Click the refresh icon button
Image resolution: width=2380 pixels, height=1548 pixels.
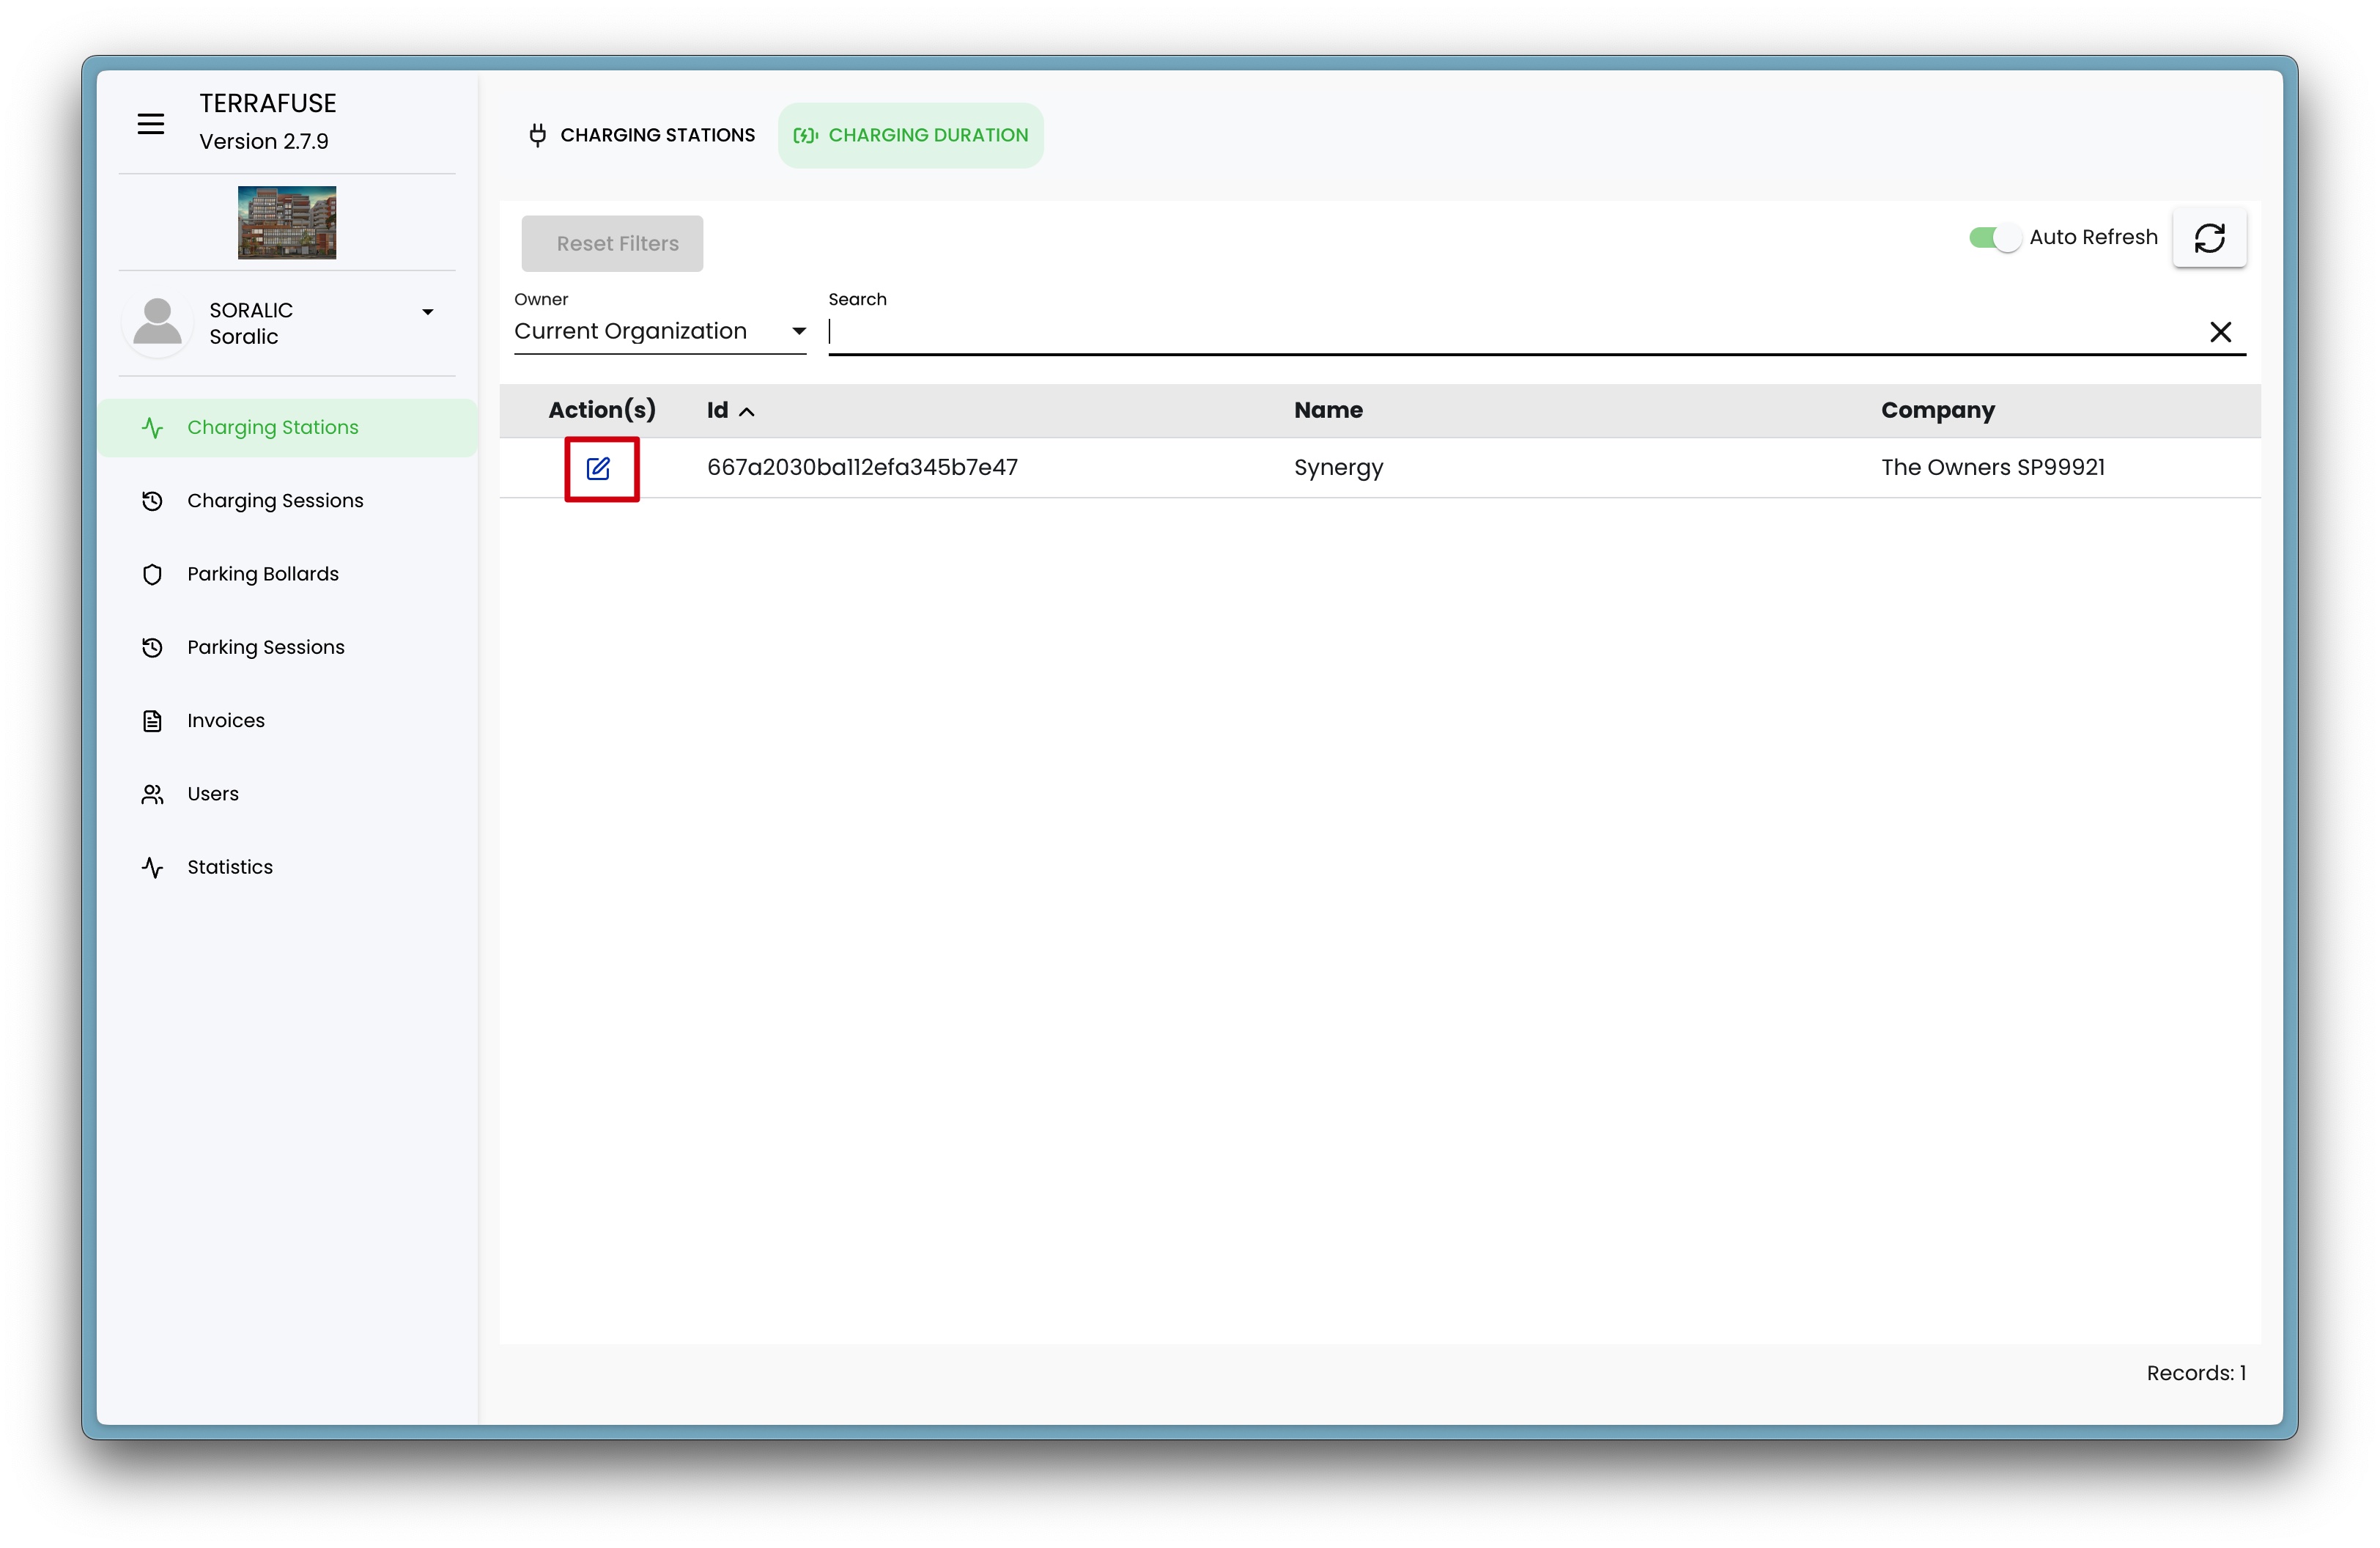pyautogui.click(x=2209, y=238)
